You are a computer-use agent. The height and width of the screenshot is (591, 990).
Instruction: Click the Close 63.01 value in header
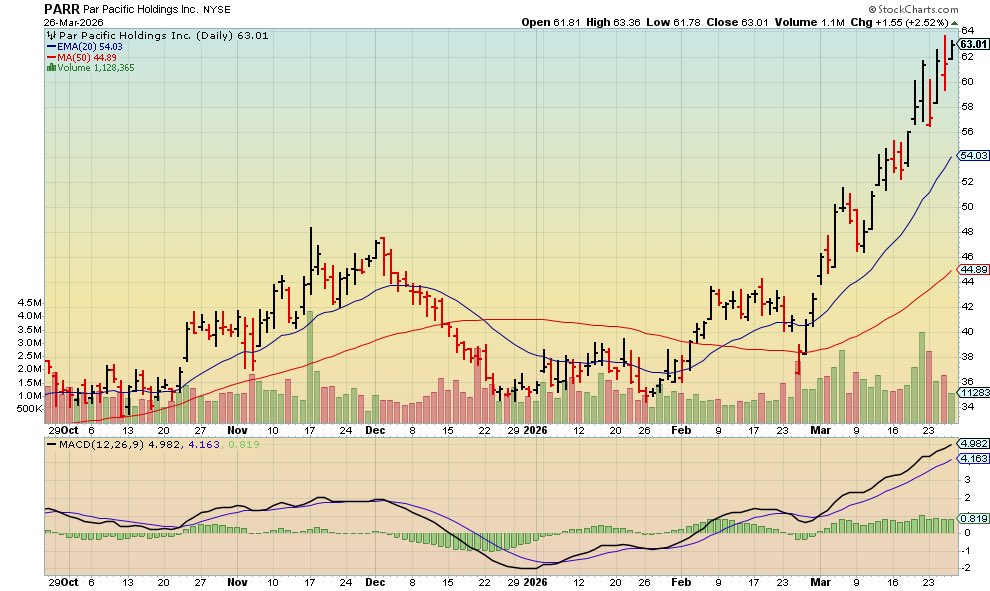click(x=737, y=22)
